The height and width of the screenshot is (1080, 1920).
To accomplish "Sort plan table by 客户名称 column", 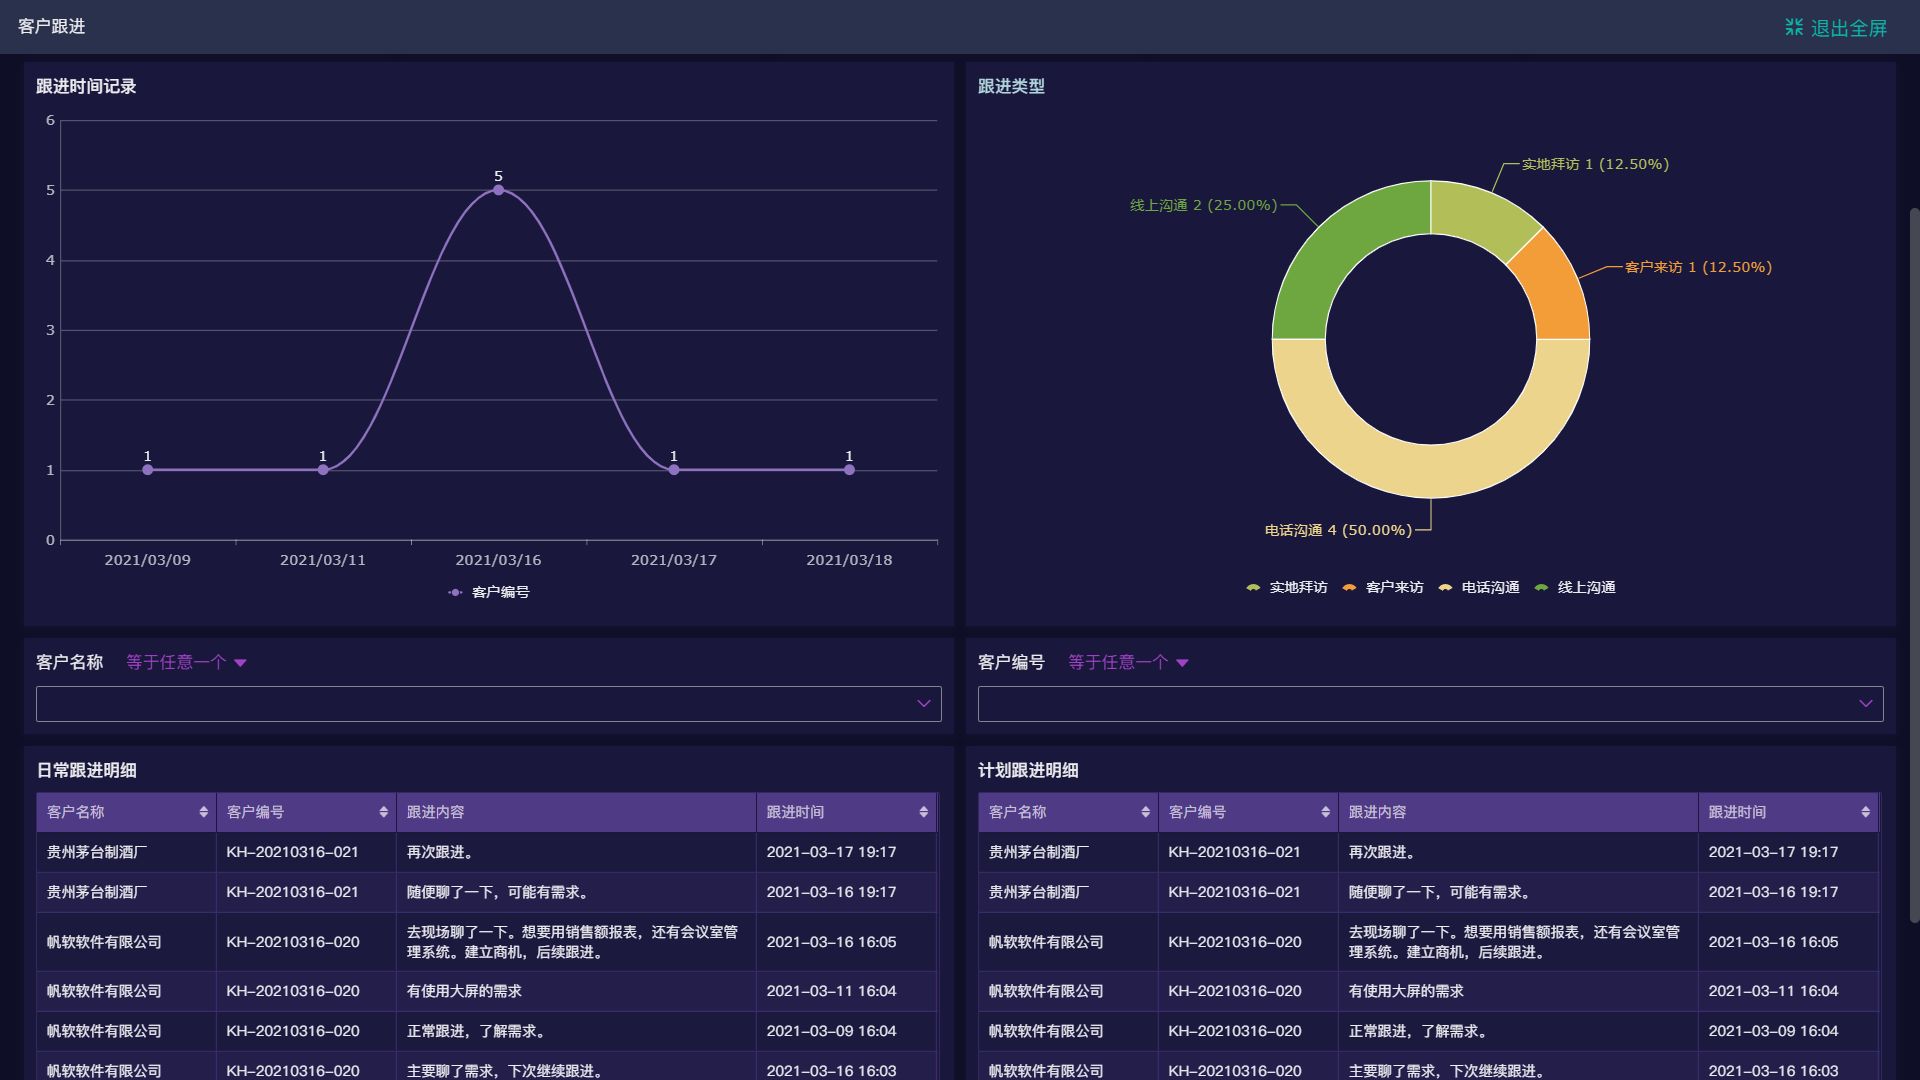I will tap(1145, 812).
